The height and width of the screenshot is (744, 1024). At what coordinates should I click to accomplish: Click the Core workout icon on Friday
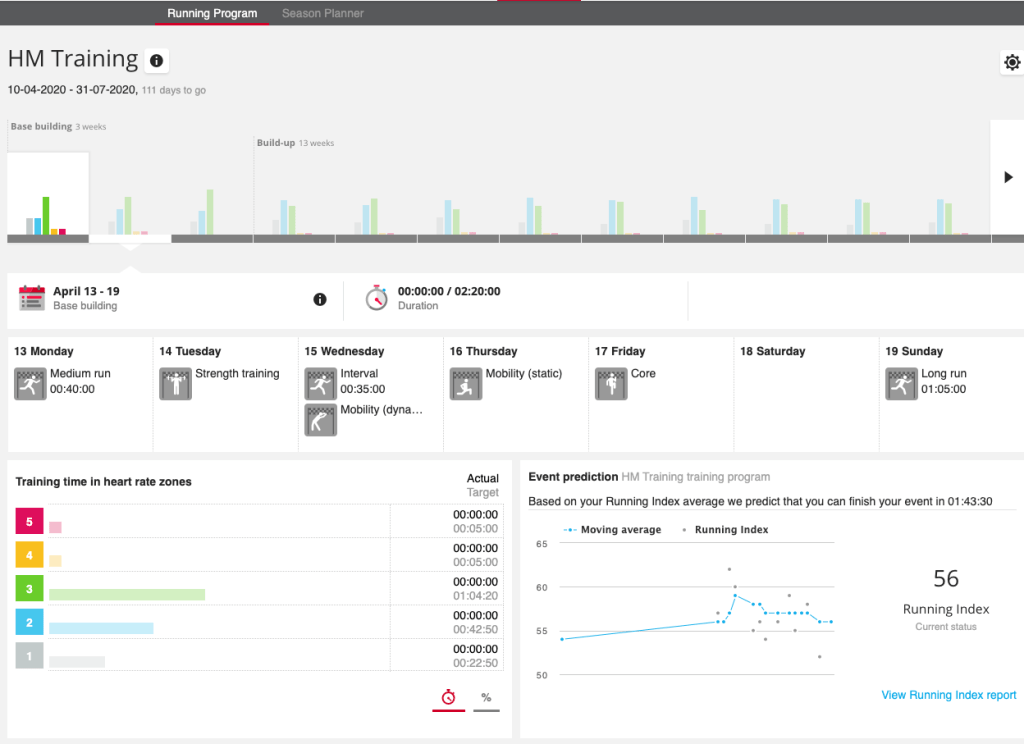(x=611, y=384)
